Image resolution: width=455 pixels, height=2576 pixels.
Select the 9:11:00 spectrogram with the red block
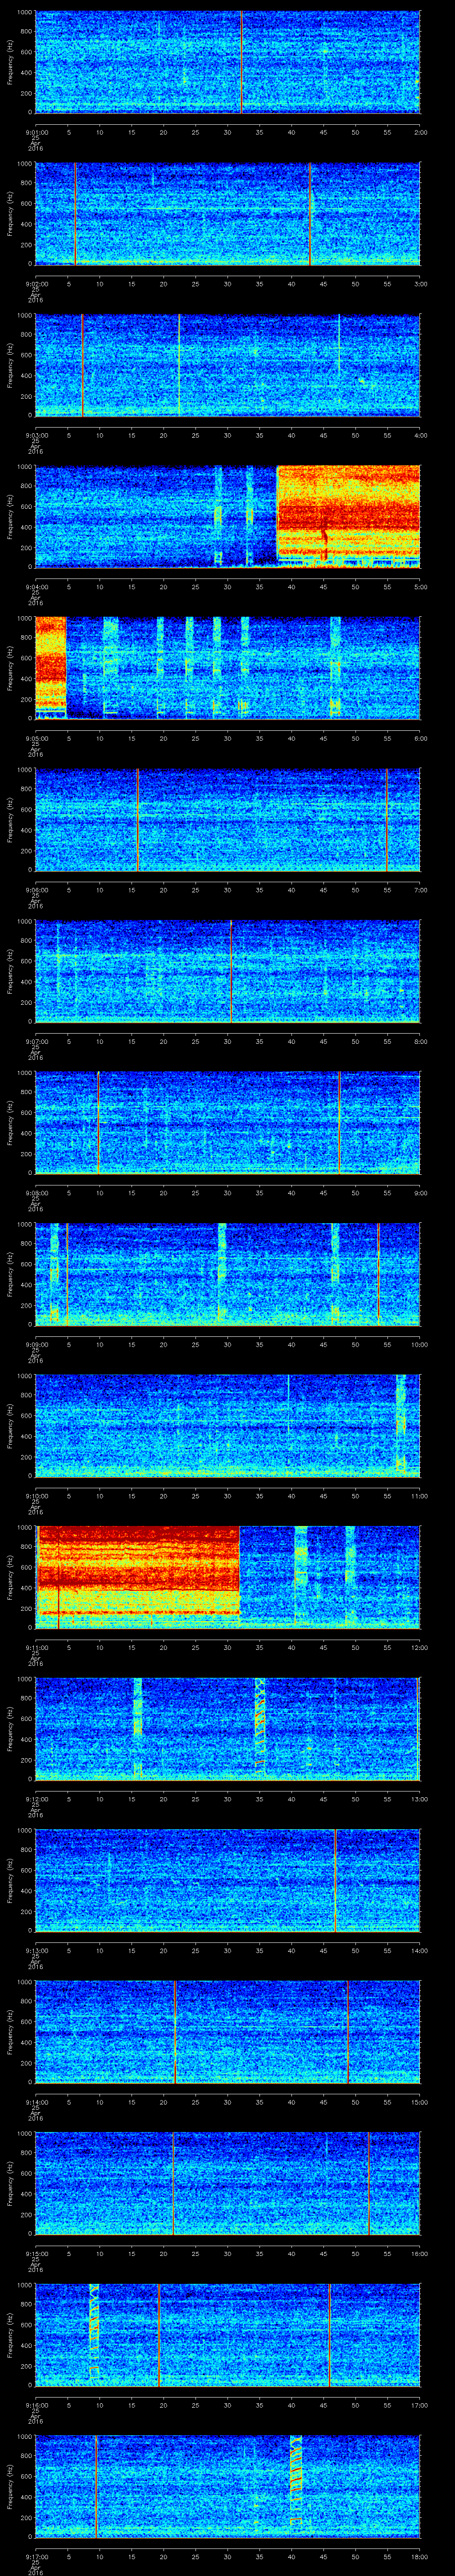(227, 1577)
